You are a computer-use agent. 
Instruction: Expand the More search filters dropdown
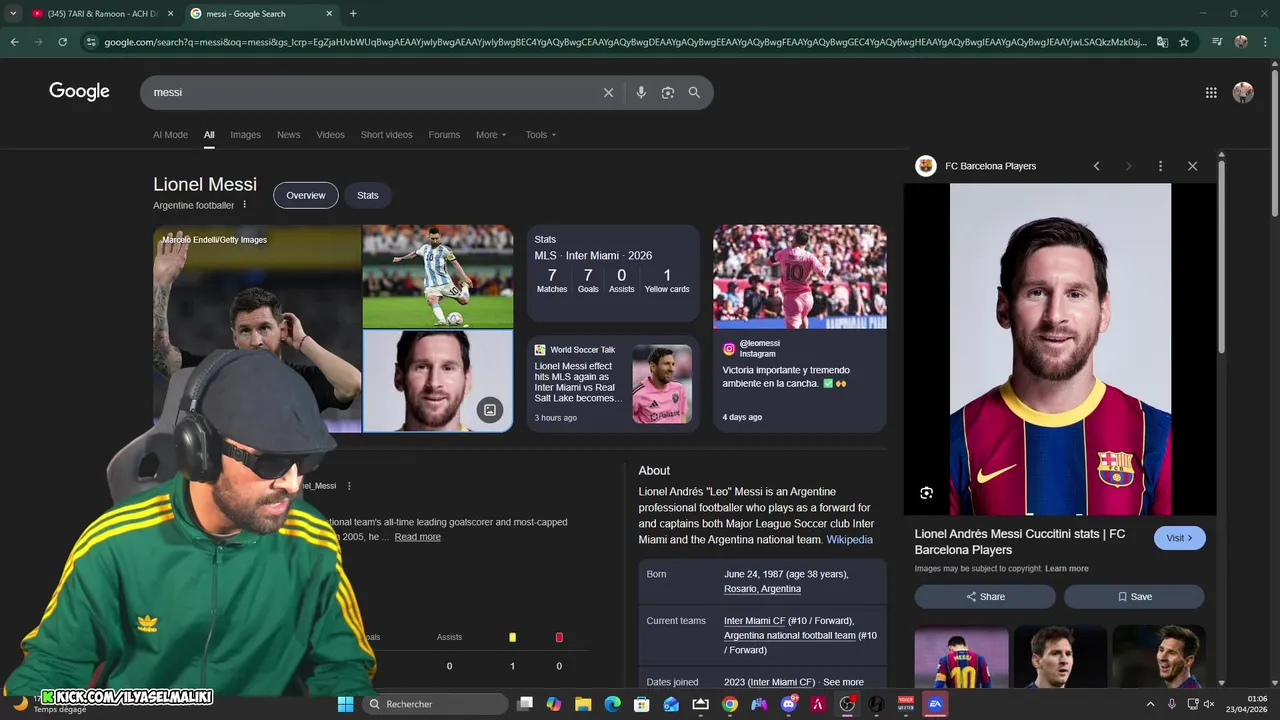(x=491, y=135)
